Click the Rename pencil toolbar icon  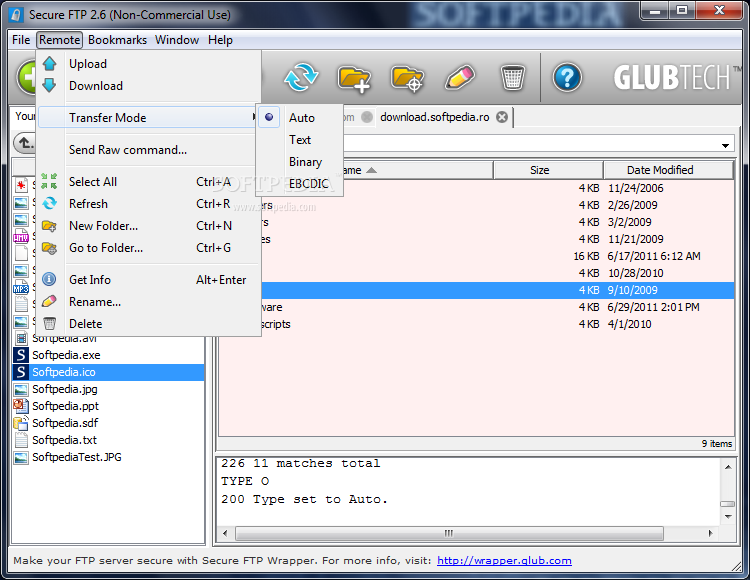tap(460, 77)
